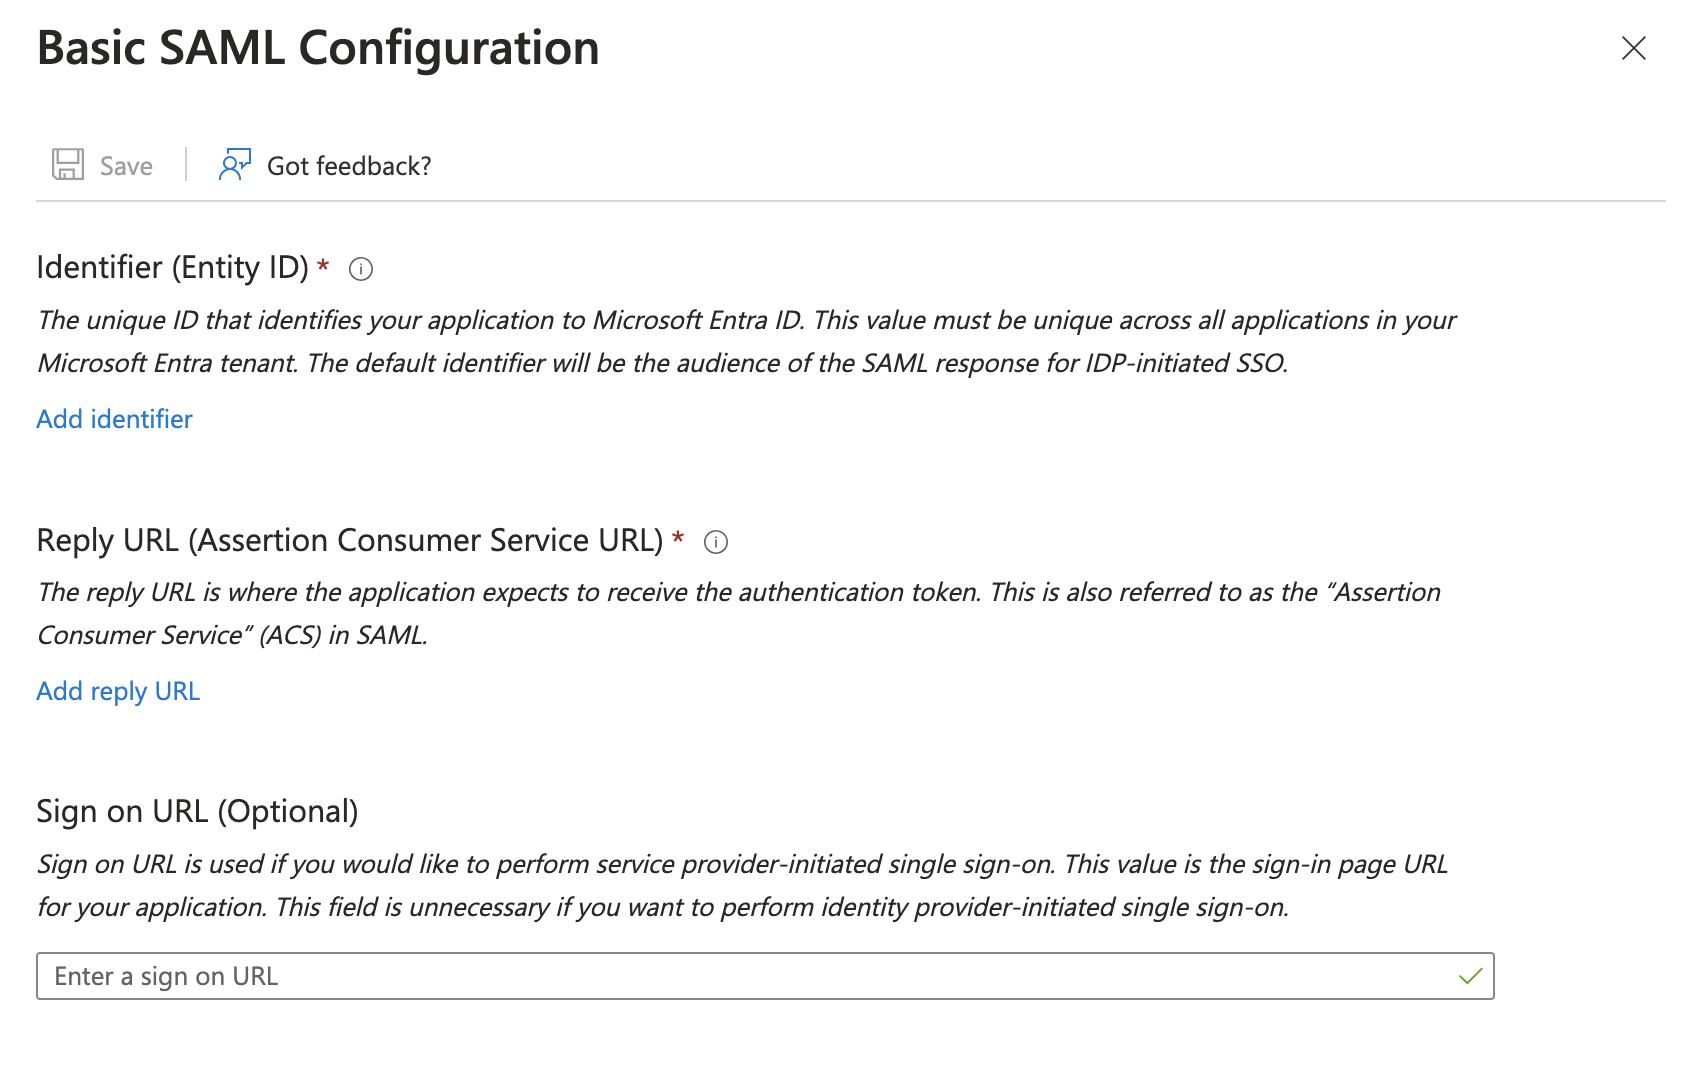Click Got feedback? in the toolbar
1706x1082 pixels.
click(x=349, y=165)
